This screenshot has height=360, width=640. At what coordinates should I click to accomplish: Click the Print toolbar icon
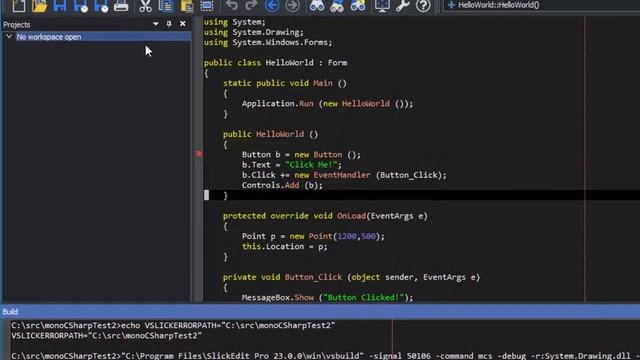pyautogui.click(x=121, y=6)
